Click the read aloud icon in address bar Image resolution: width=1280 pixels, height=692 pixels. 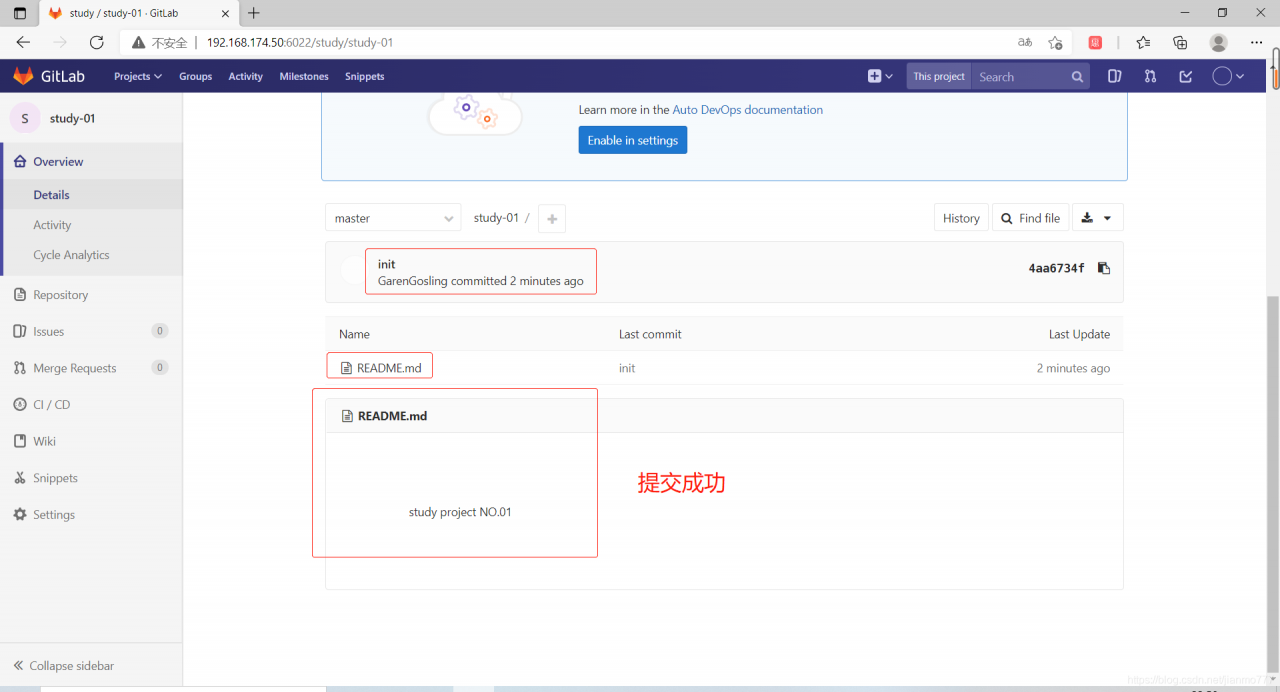1025,42
